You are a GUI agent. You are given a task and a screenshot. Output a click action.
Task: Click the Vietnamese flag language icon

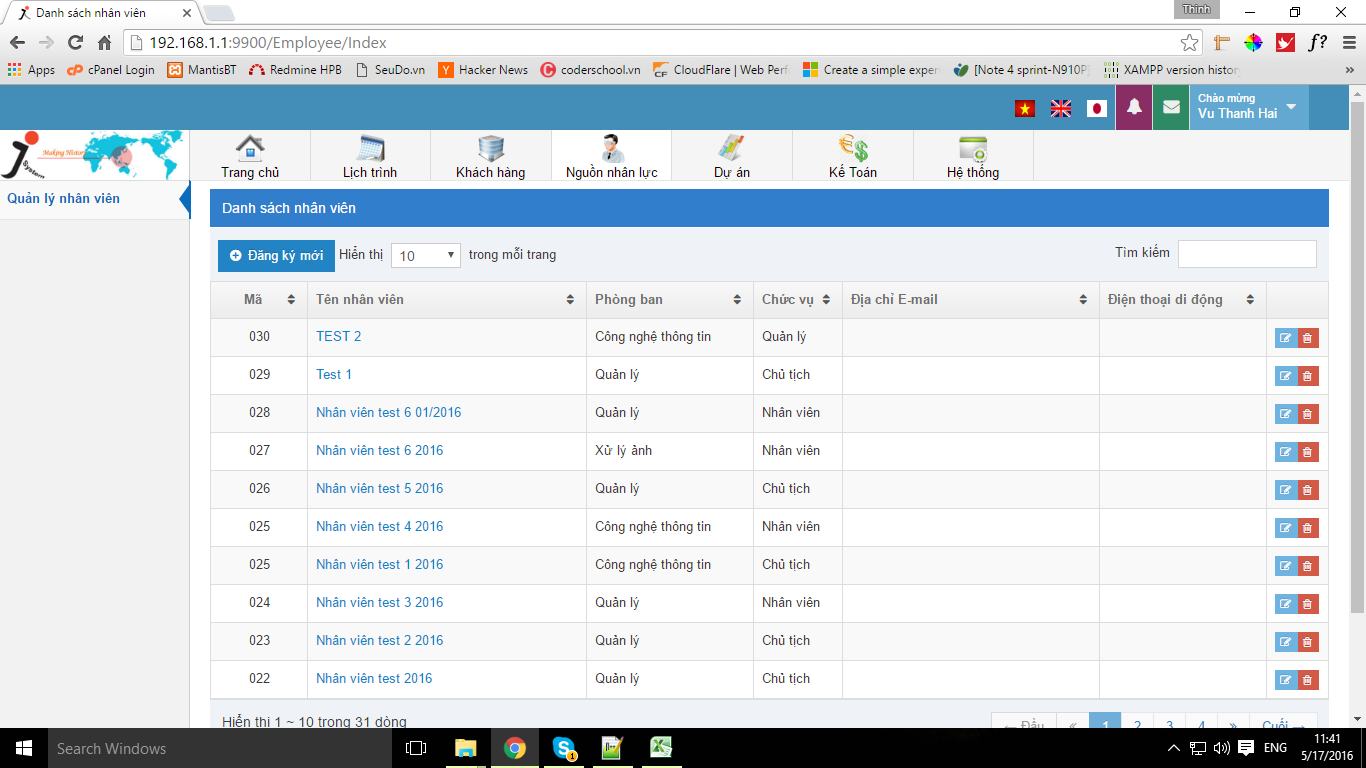click(1025, 108)
